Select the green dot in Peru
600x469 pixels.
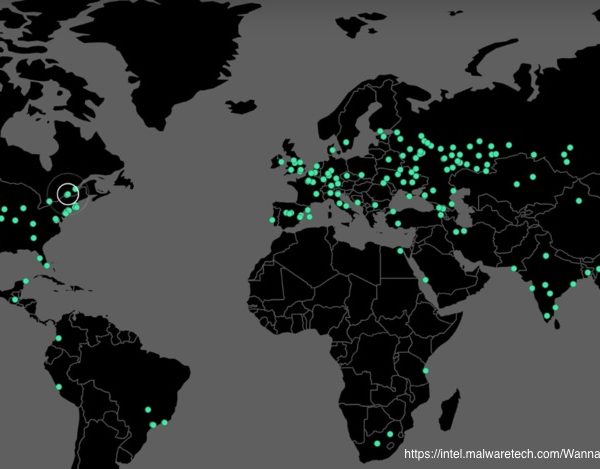point(58,386)
